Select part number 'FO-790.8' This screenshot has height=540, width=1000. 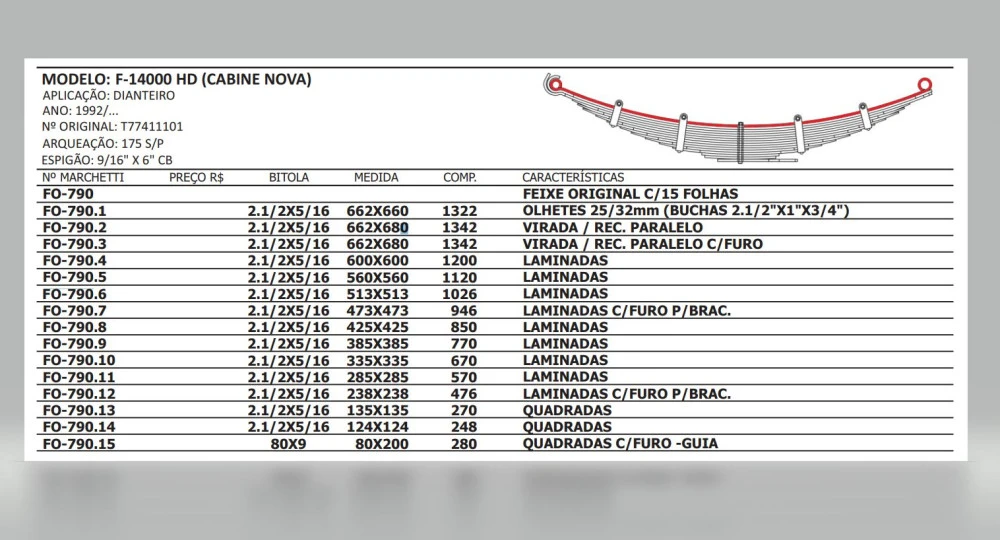point(75,327)
